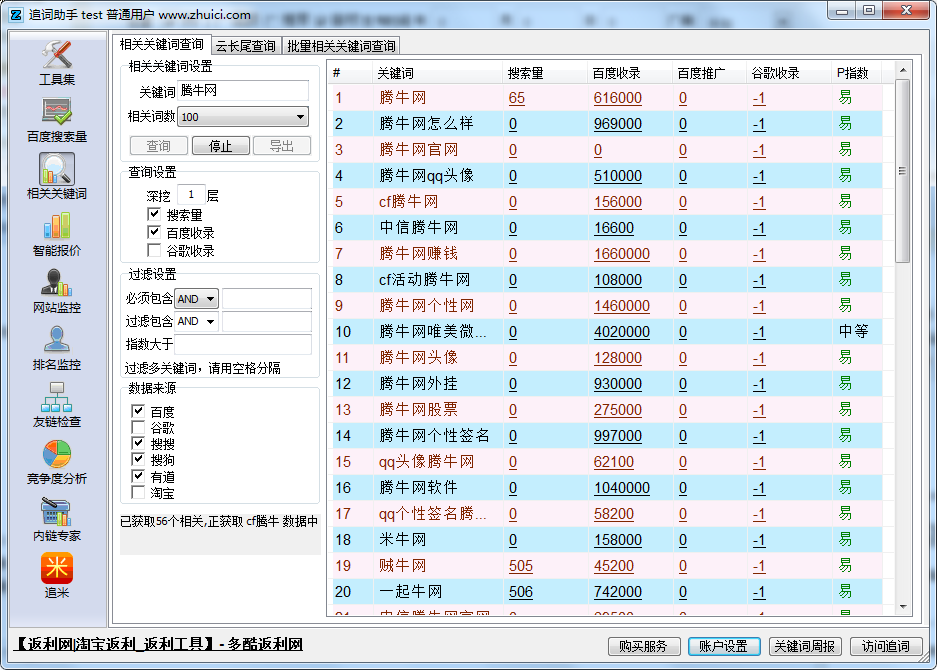Click the 停止 button

click(220, 146)
